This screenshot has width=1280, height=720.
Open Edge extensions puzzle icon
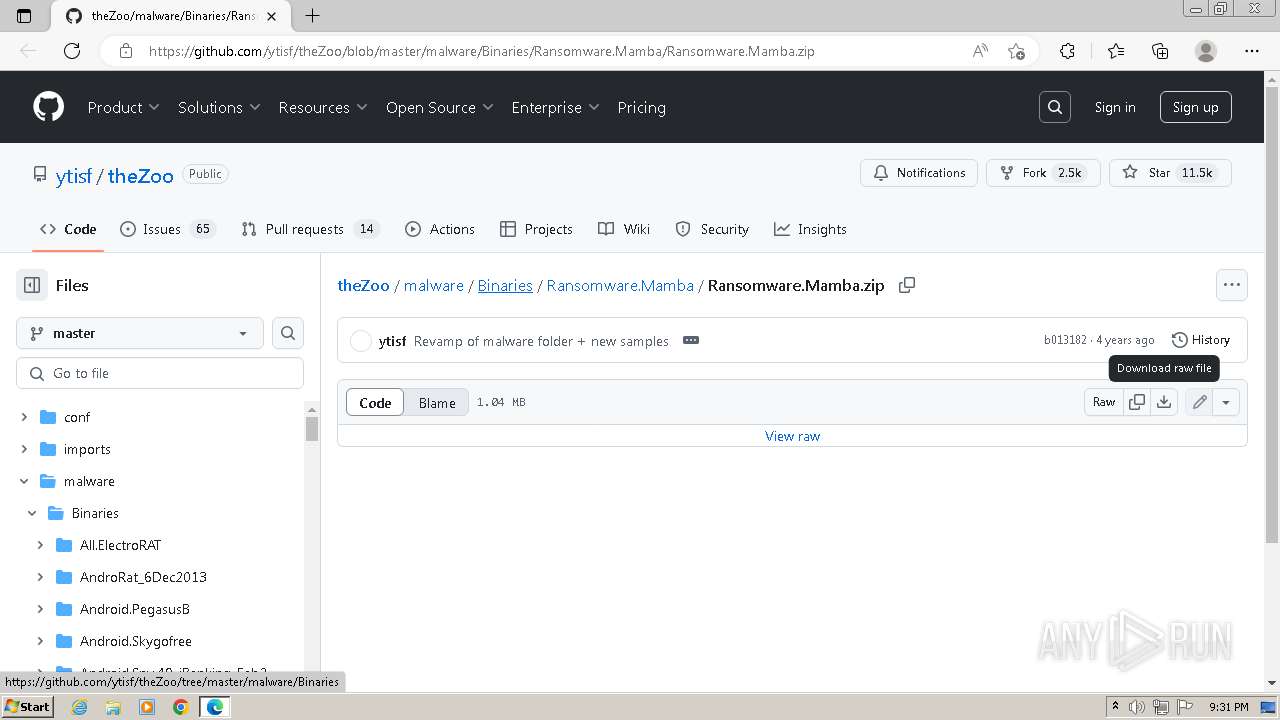1067,51
